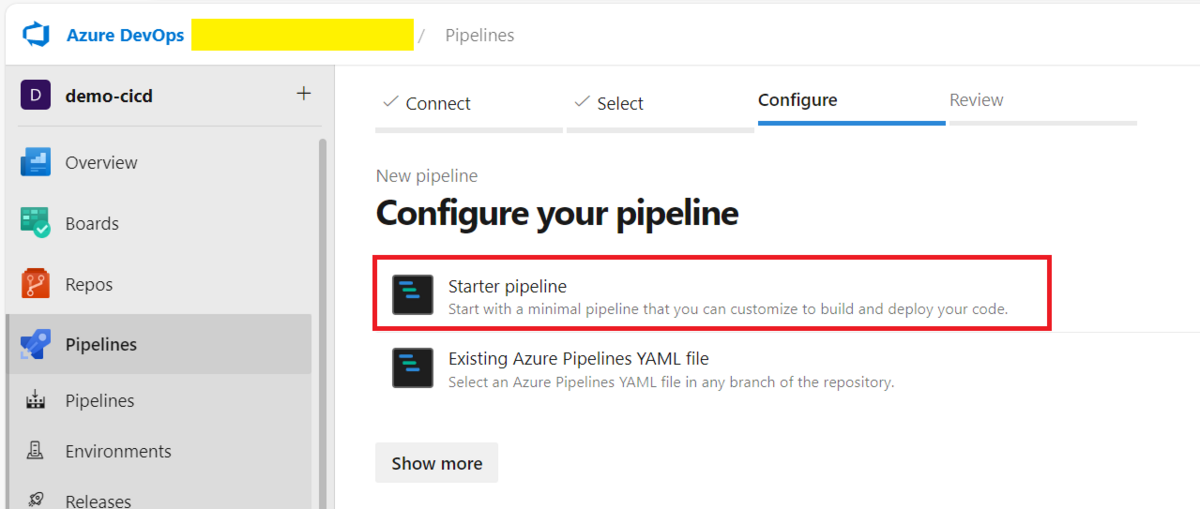Open the Boards sidebar icon
The width and height of the screenshot is (1200, 509).
pyautogui.click(x=36, y=223)
